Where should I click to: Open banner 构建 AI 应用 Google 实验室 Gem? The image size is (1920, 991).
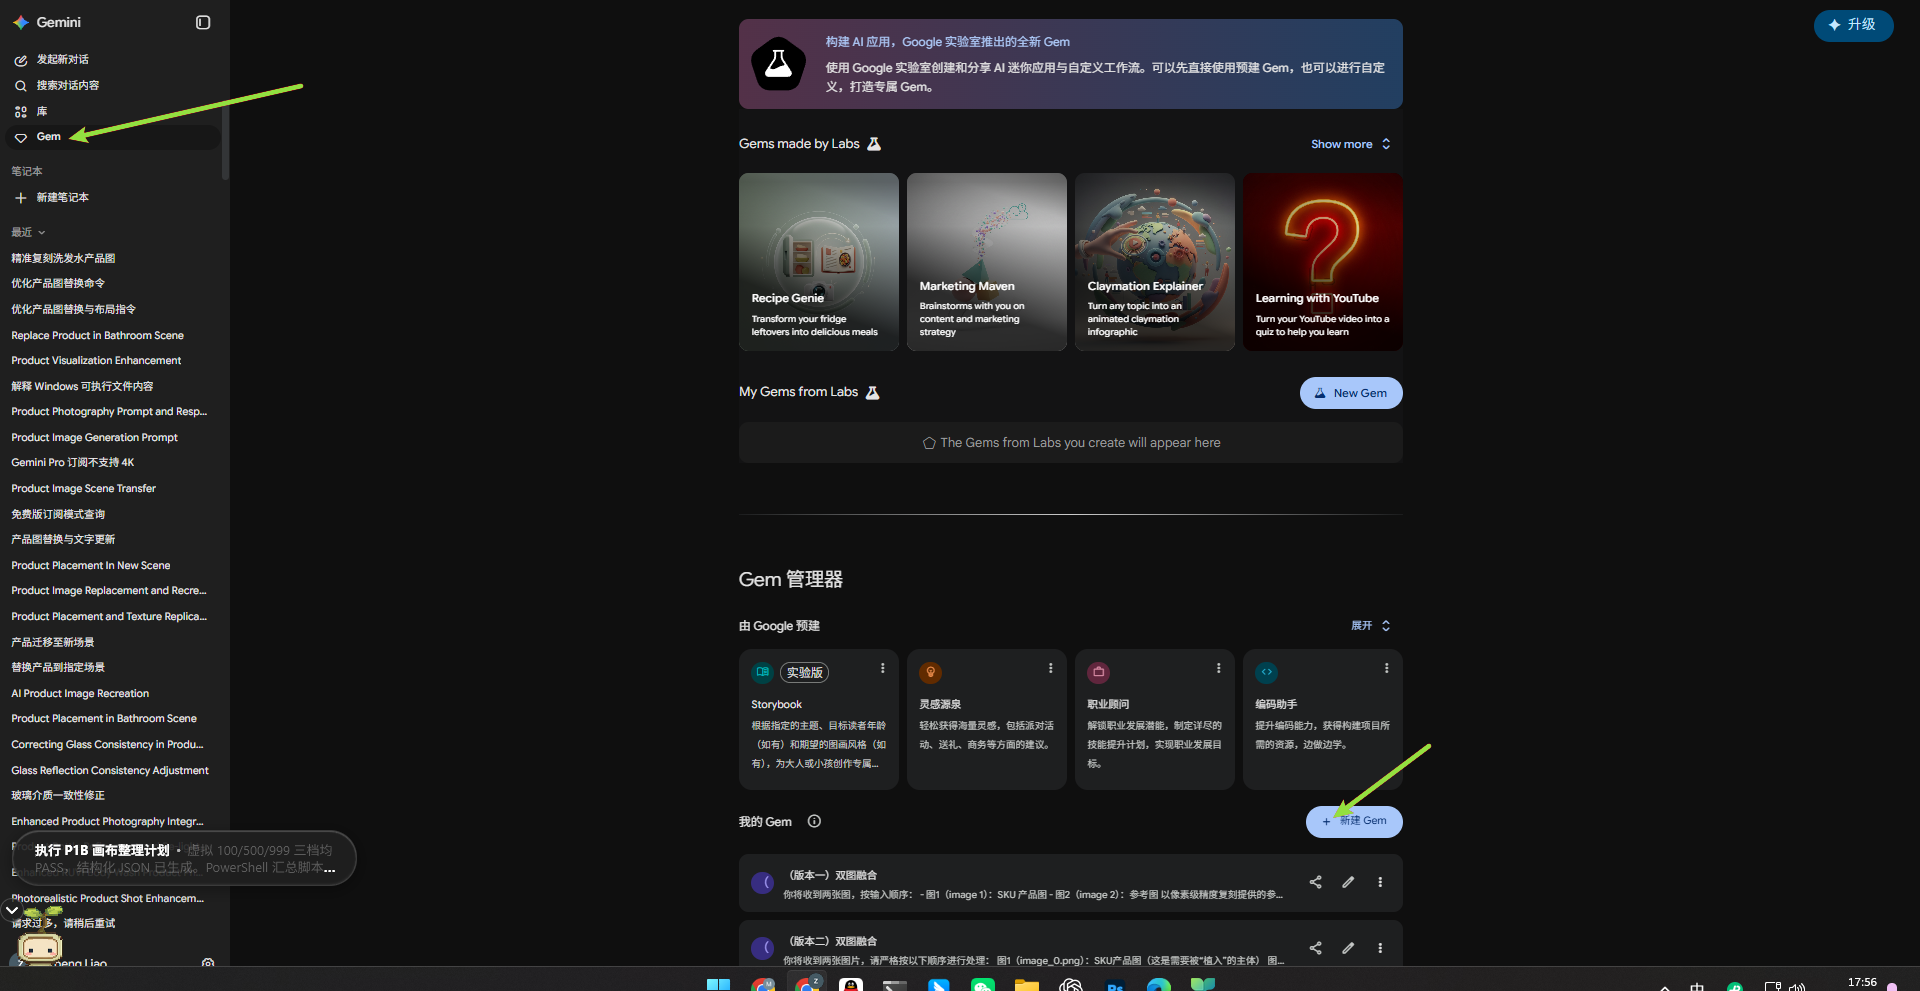point(1070,64)
